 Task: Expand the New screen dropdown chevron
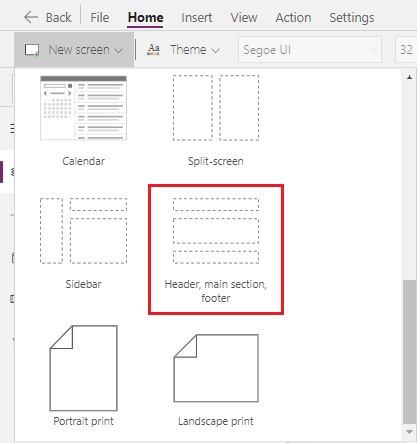(x=118, y=51)
